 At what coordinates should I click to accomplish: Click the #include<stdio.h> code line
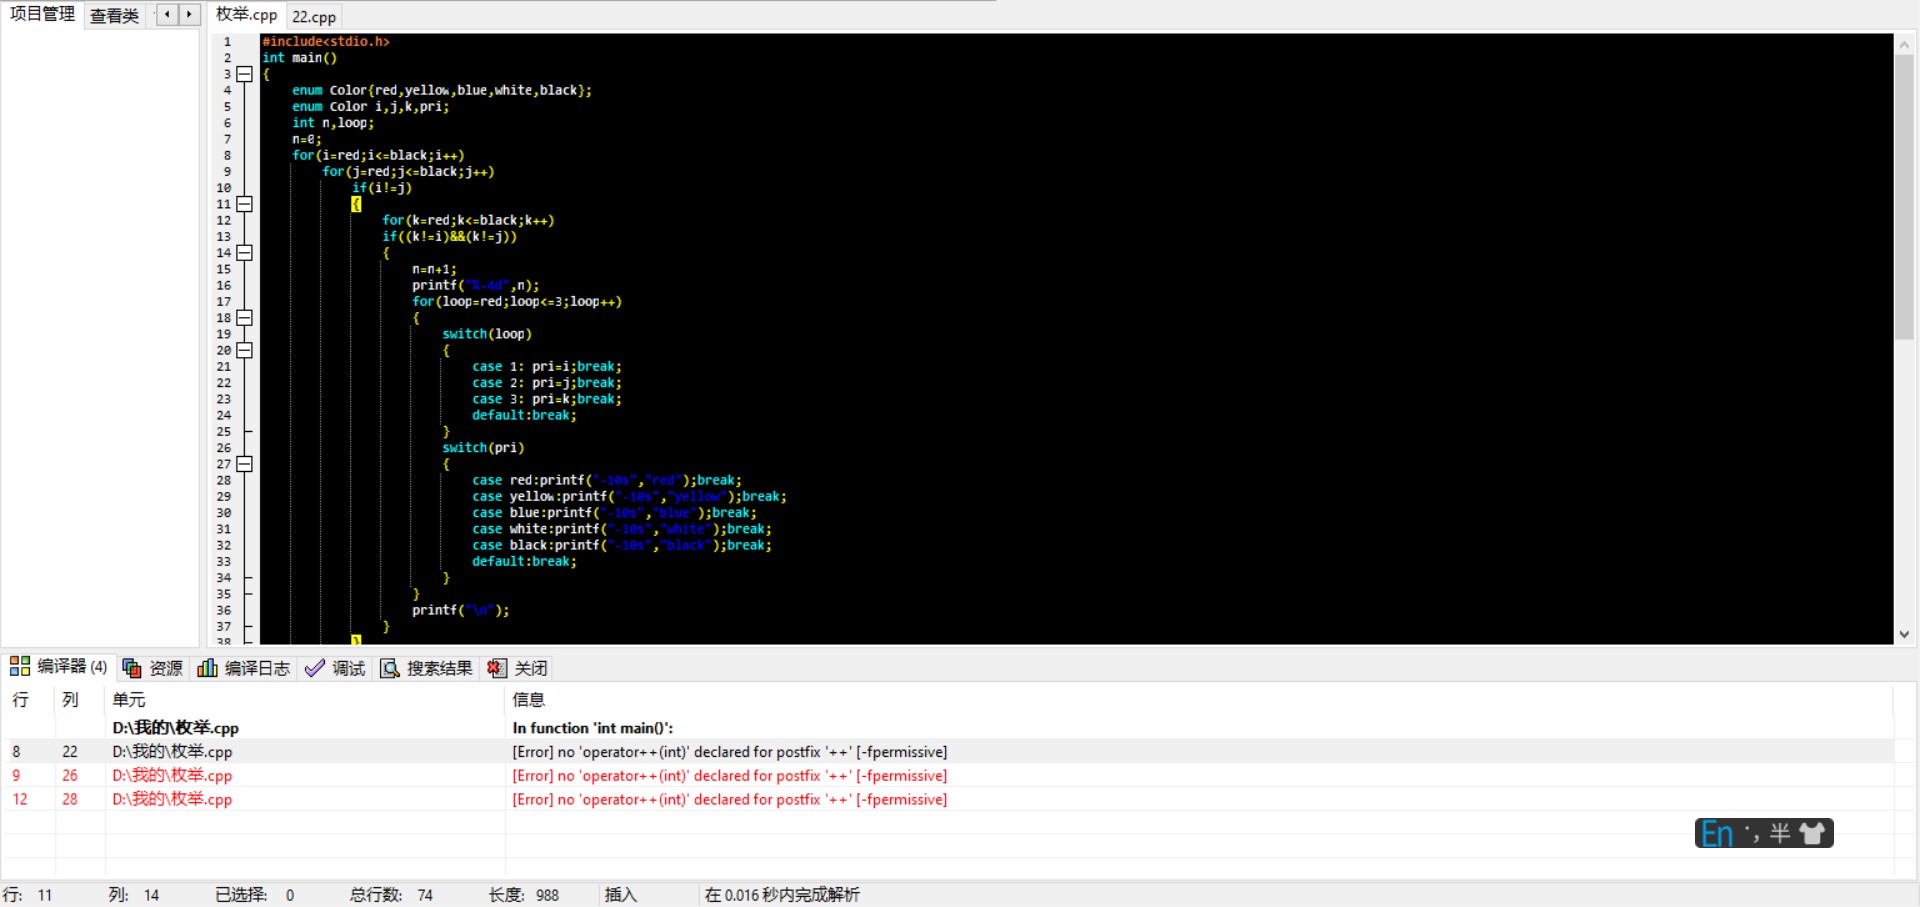click(326, 41)
